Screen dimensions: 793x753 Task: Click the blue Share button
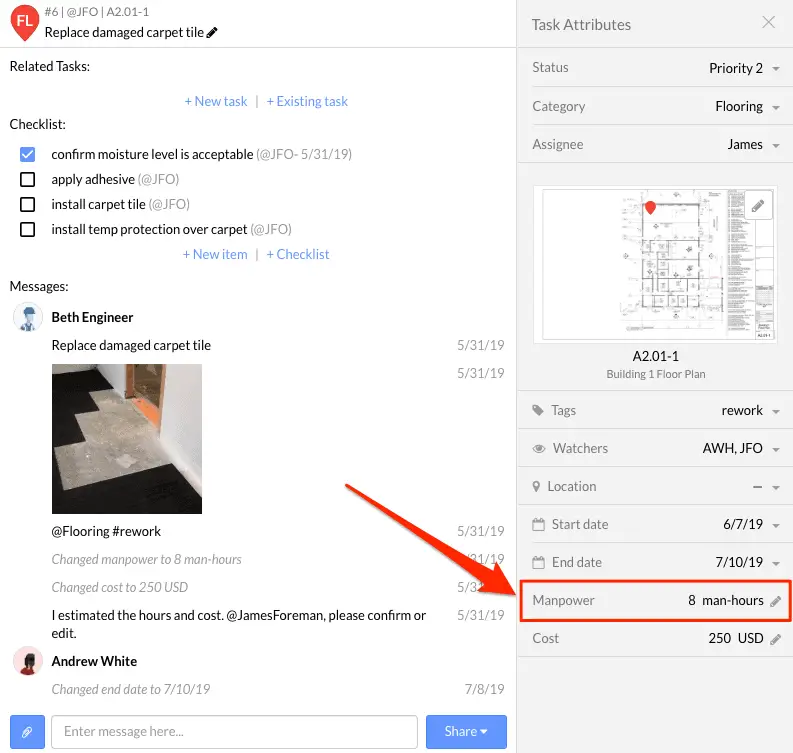point(466,731)
